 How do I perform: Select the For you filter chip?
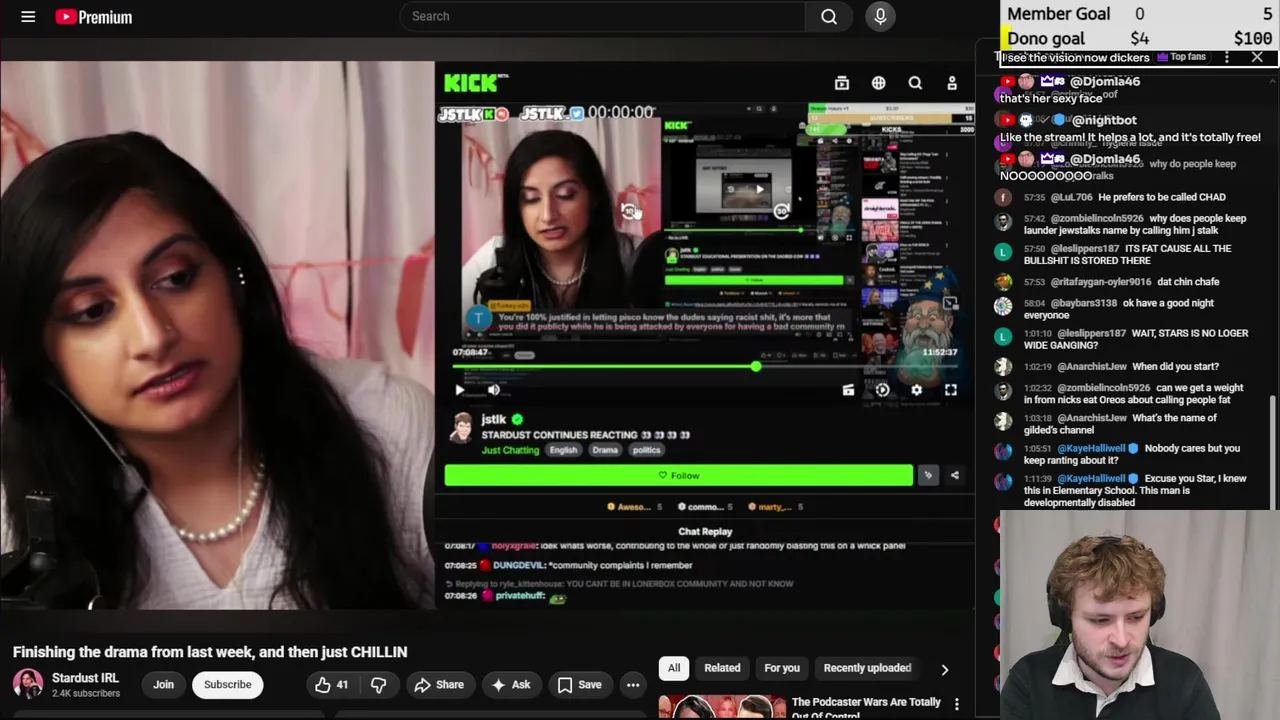[782, 668]
